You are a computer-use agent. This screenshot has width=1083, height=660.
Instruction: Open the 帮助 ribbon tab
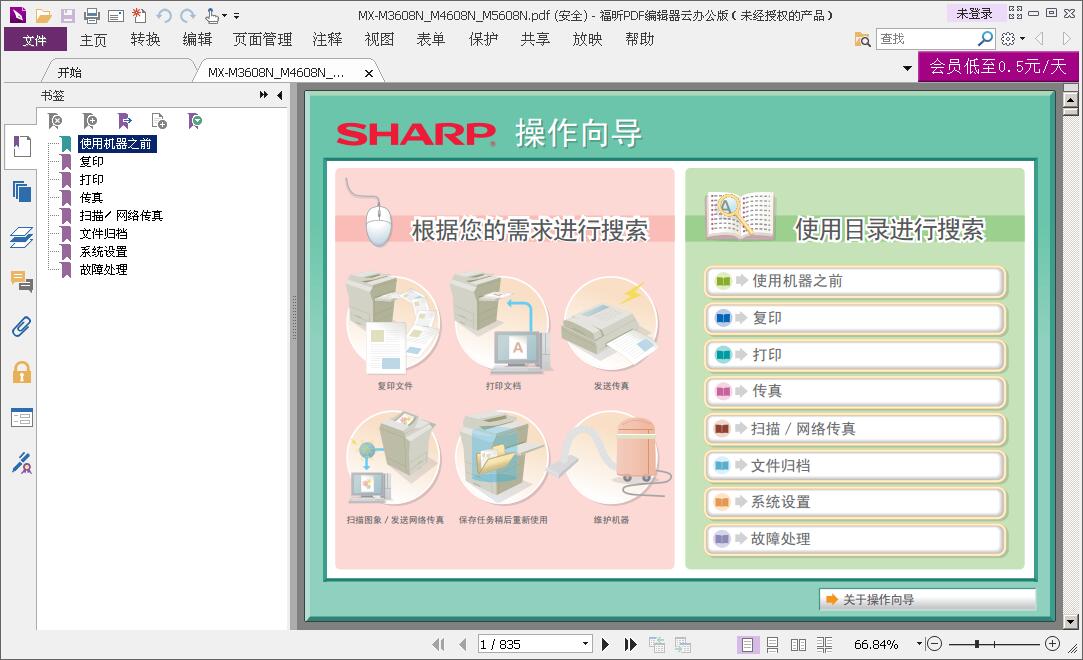[640, 39]
